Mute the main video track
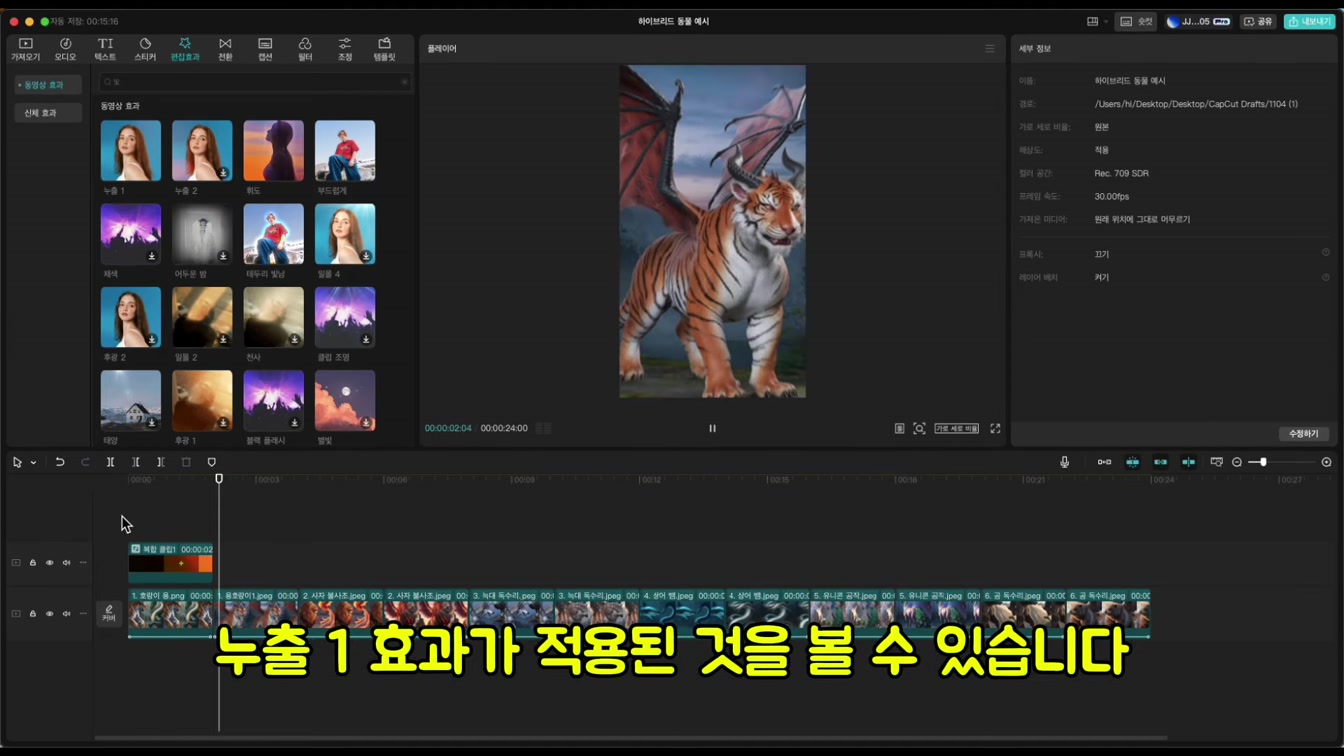Screen dimensions: 1344x756 point(66,614)
